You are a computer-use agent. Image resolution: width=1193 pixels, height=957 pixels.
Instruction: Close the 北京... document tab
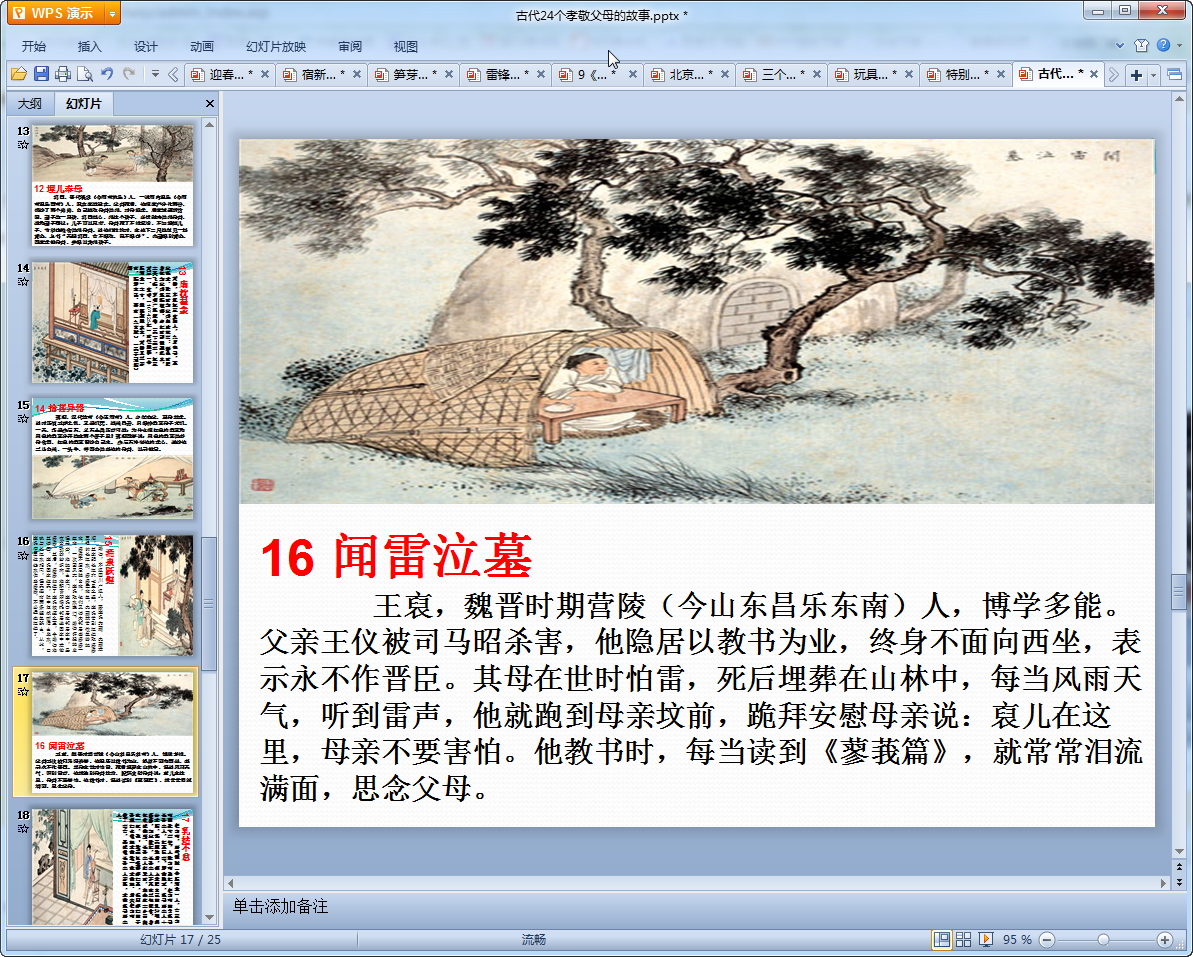725,75
